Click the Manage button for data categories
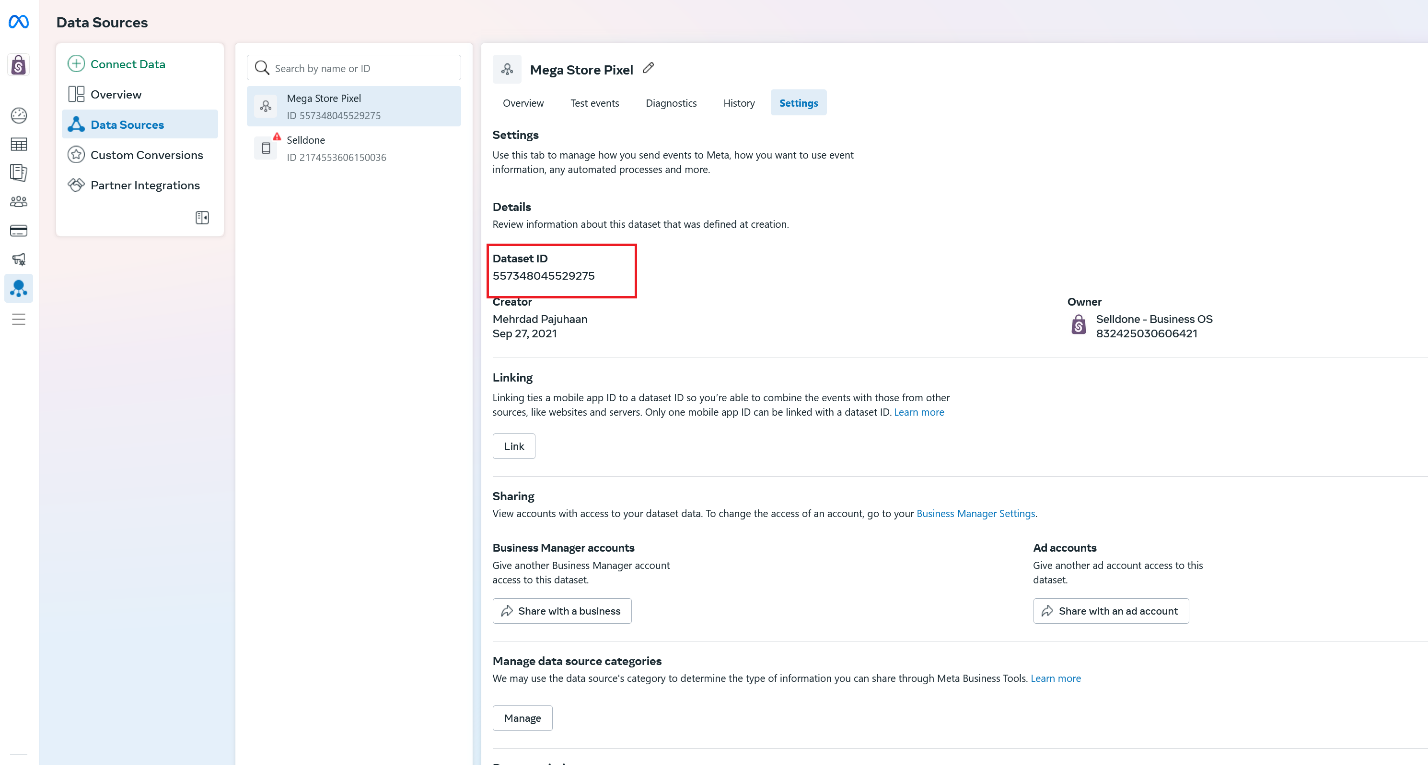The height and width of the screenshot is (765, 1428). (522, 718)
